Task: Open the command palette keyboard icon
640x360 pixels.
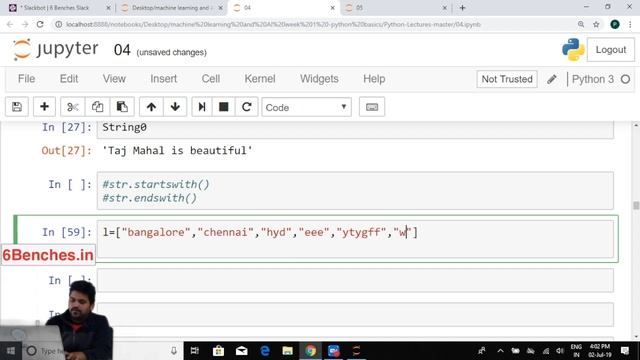Action: [x=372, y=107]
